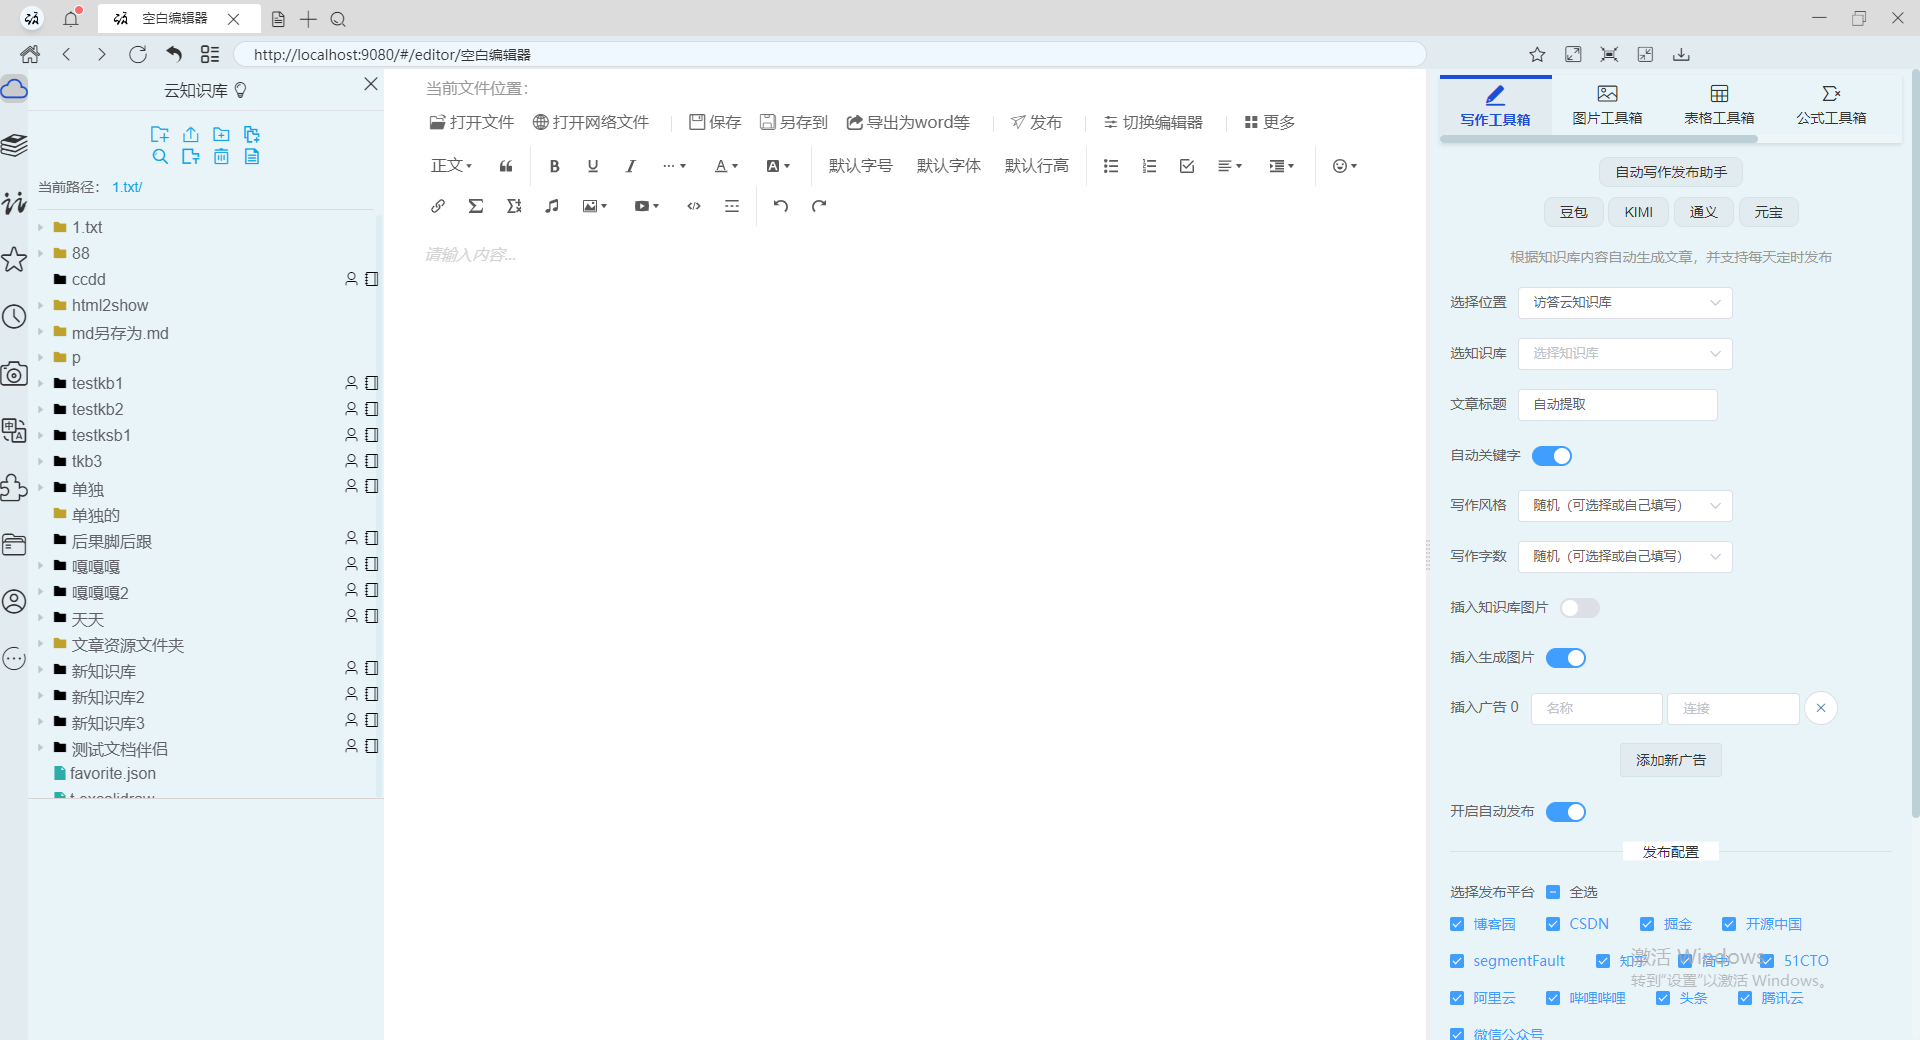Click the ad 名称 input field
The image size is (1920, 1040).
tap(1596, 708)
